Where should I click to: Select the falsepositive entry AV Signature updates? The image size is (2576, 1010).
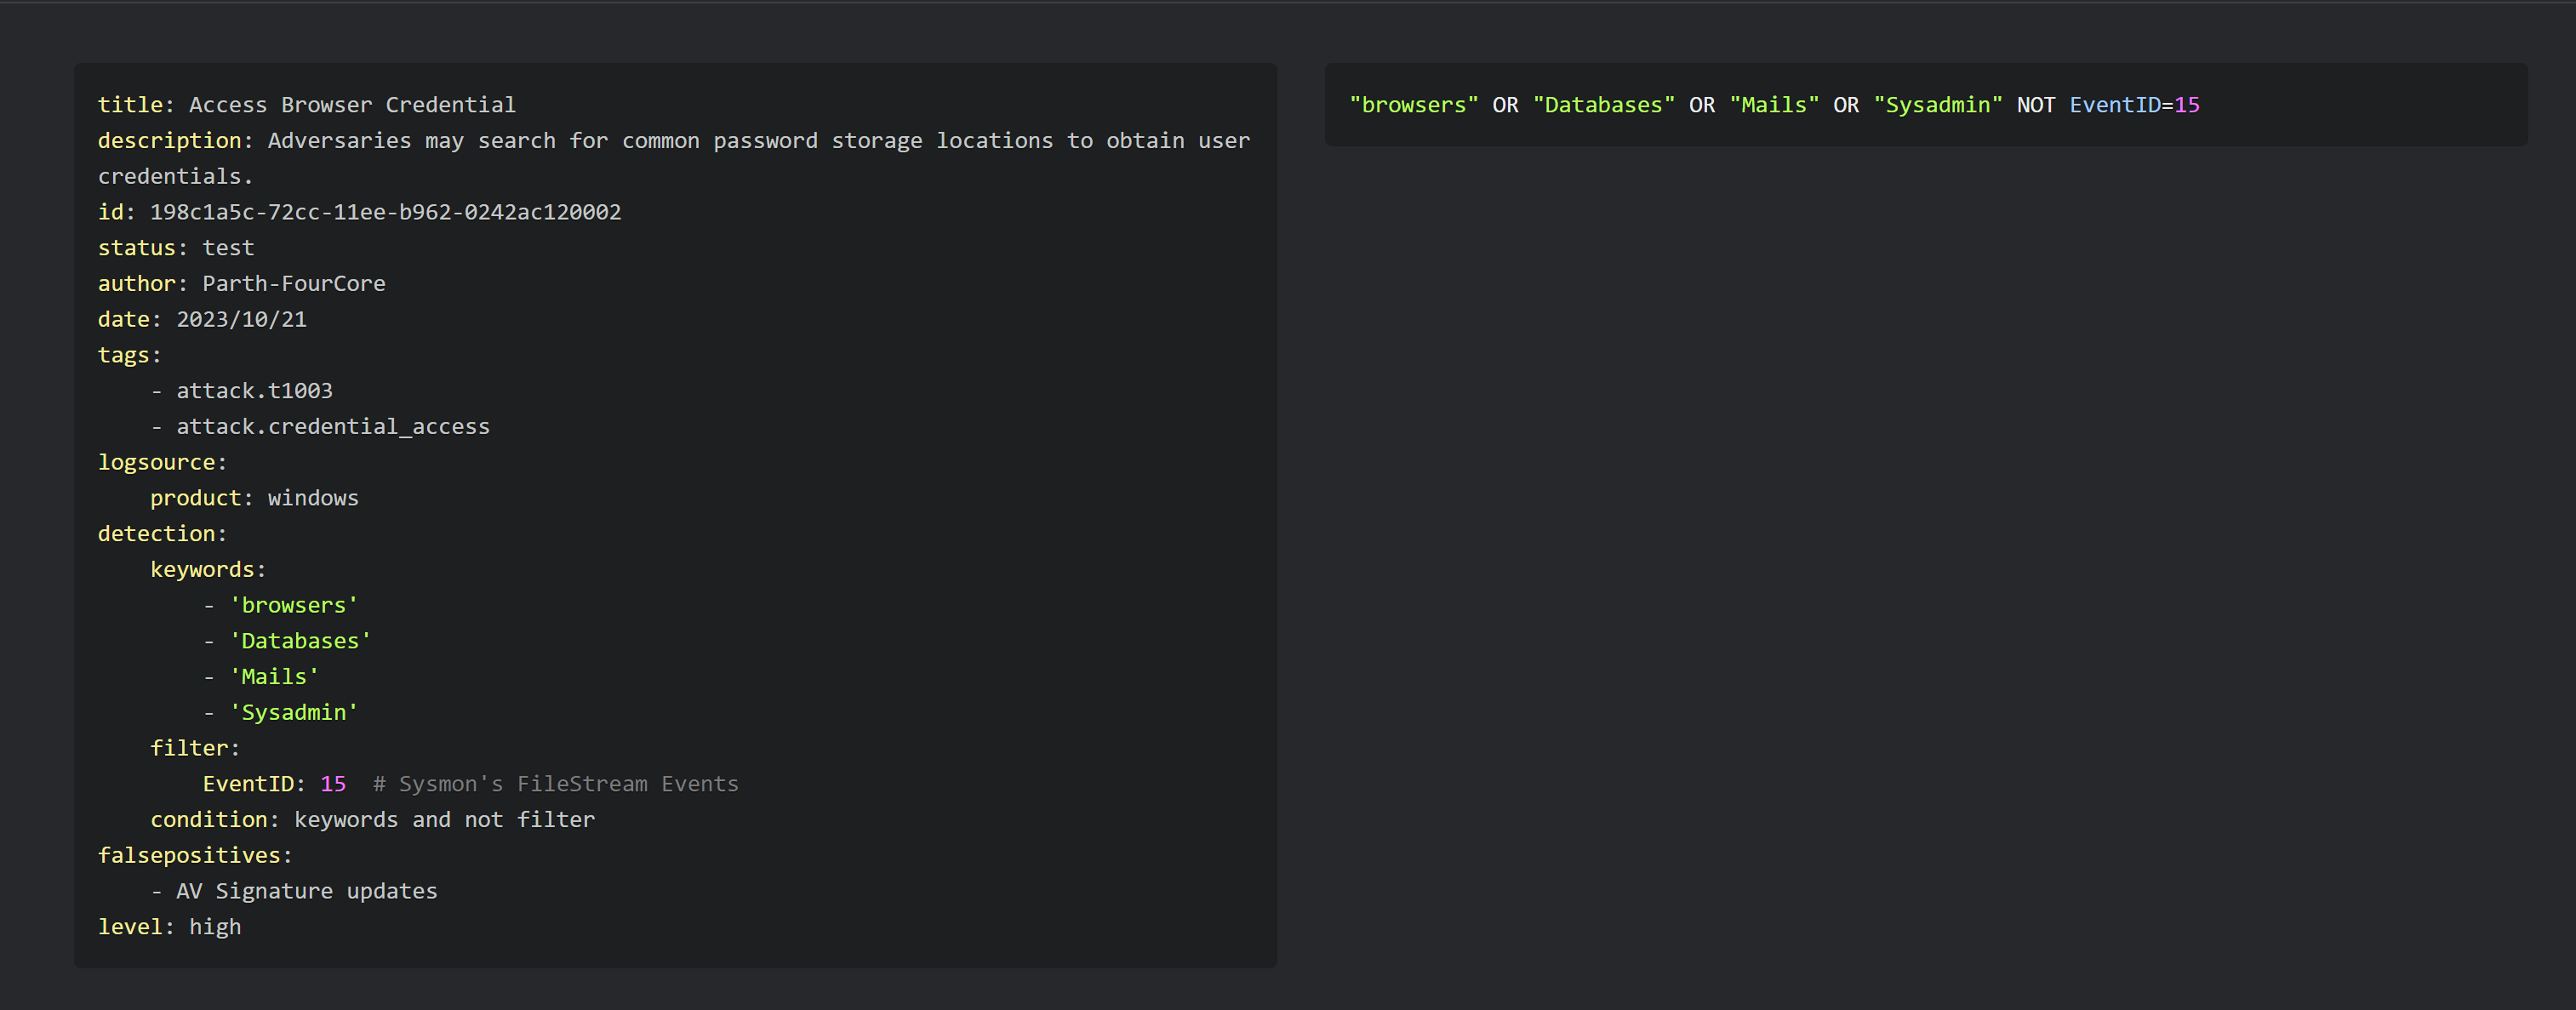click(x=306, y=890)
